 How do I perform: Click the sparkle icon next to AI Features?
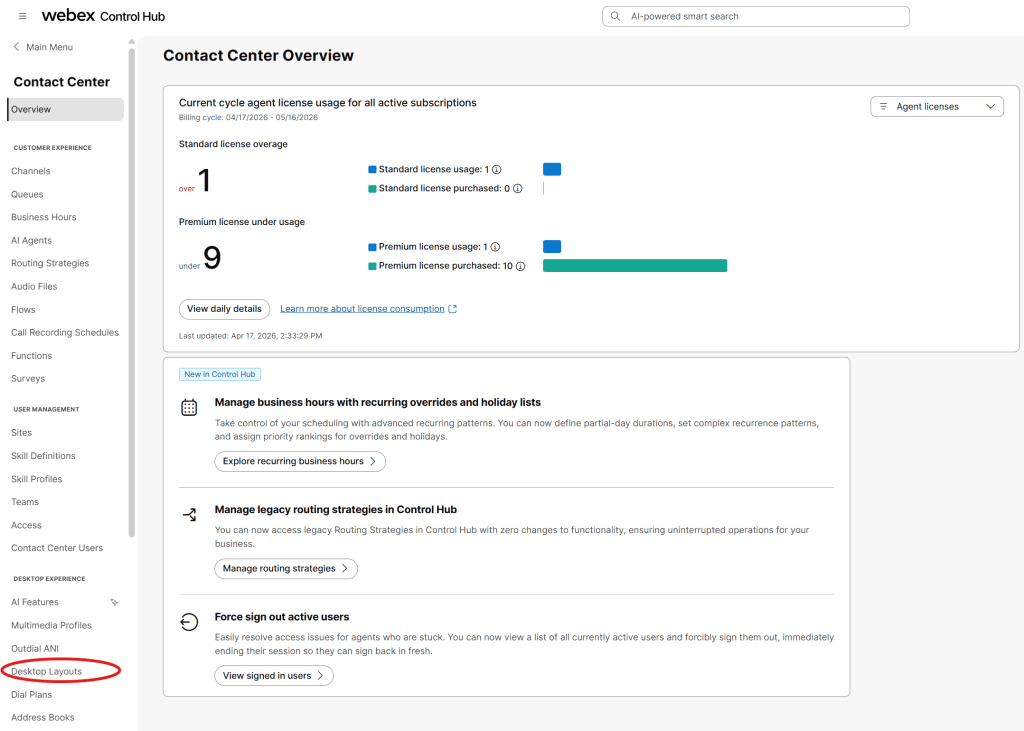[x=115, y=602]
